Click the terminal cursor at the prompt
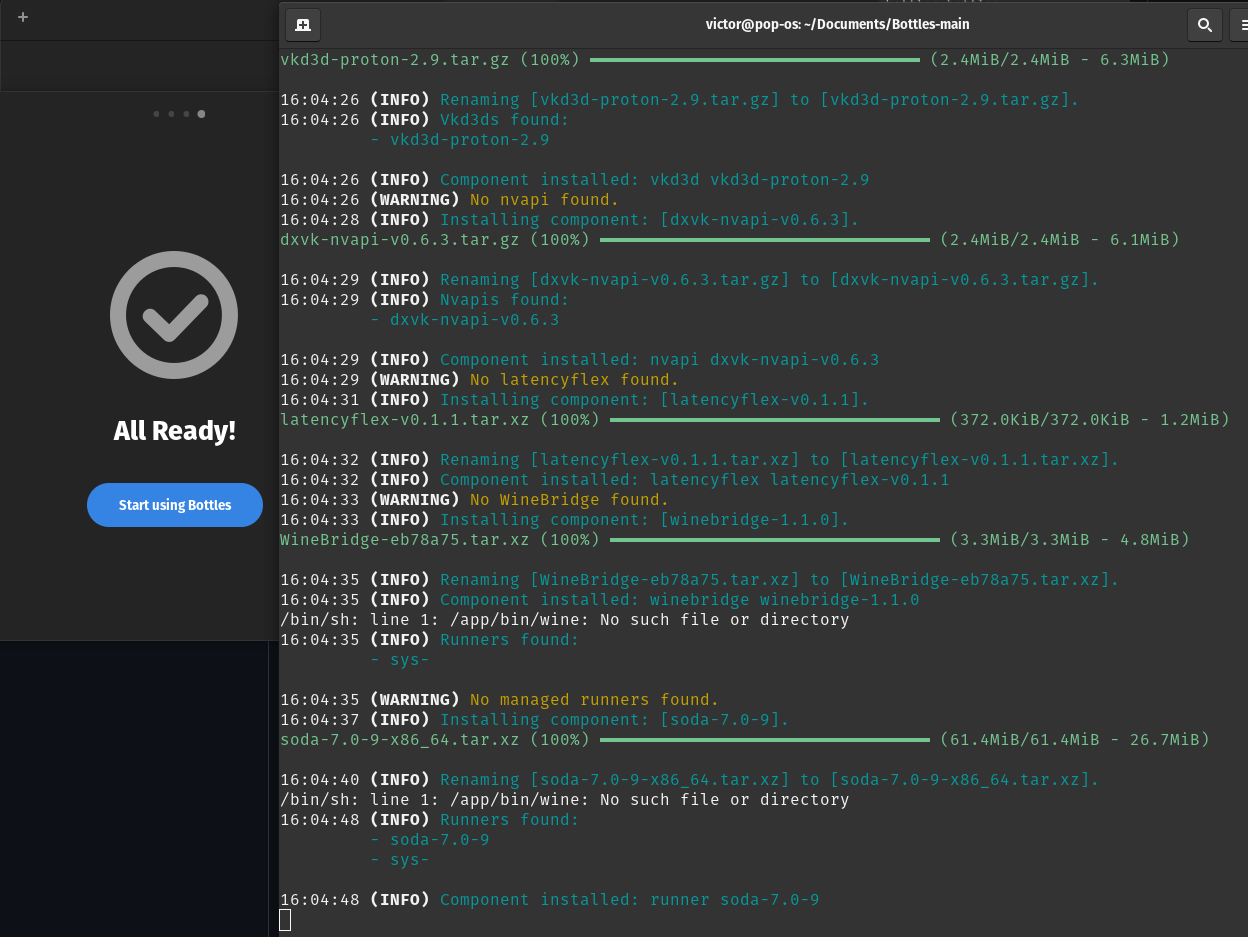Image resolution: width=1248 pixels, height=937 pixels. click(285, 920)
